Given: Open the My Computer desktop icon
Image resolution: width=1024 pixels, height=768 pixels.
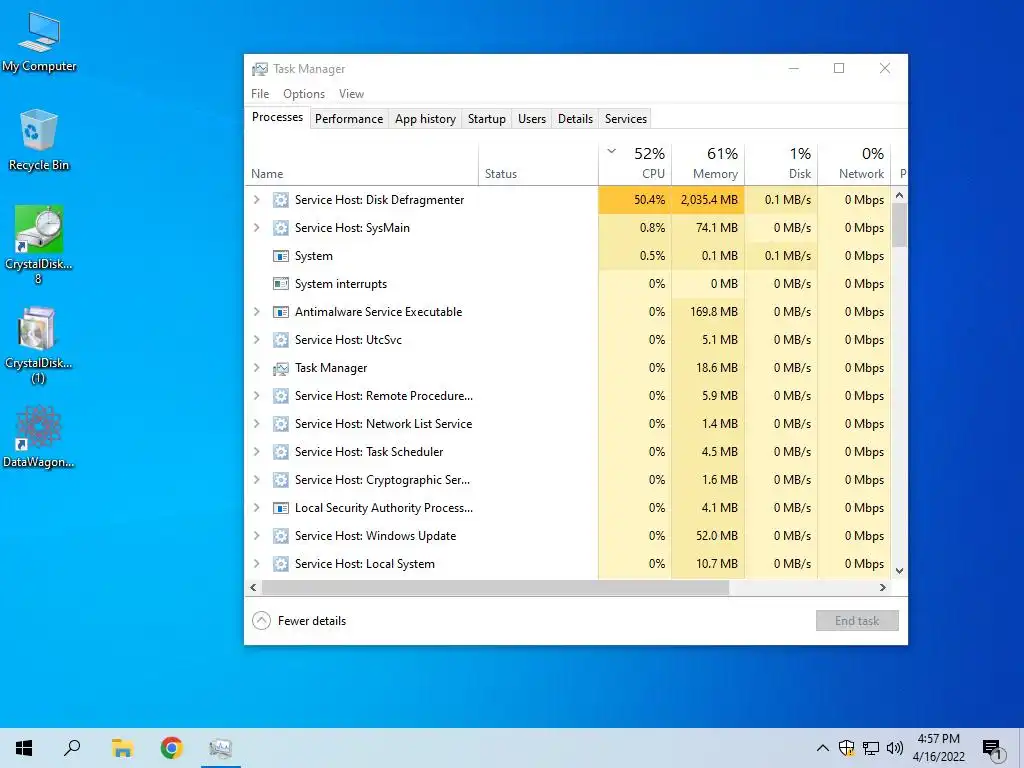Looking at the screenshot, I should [39, 42].
